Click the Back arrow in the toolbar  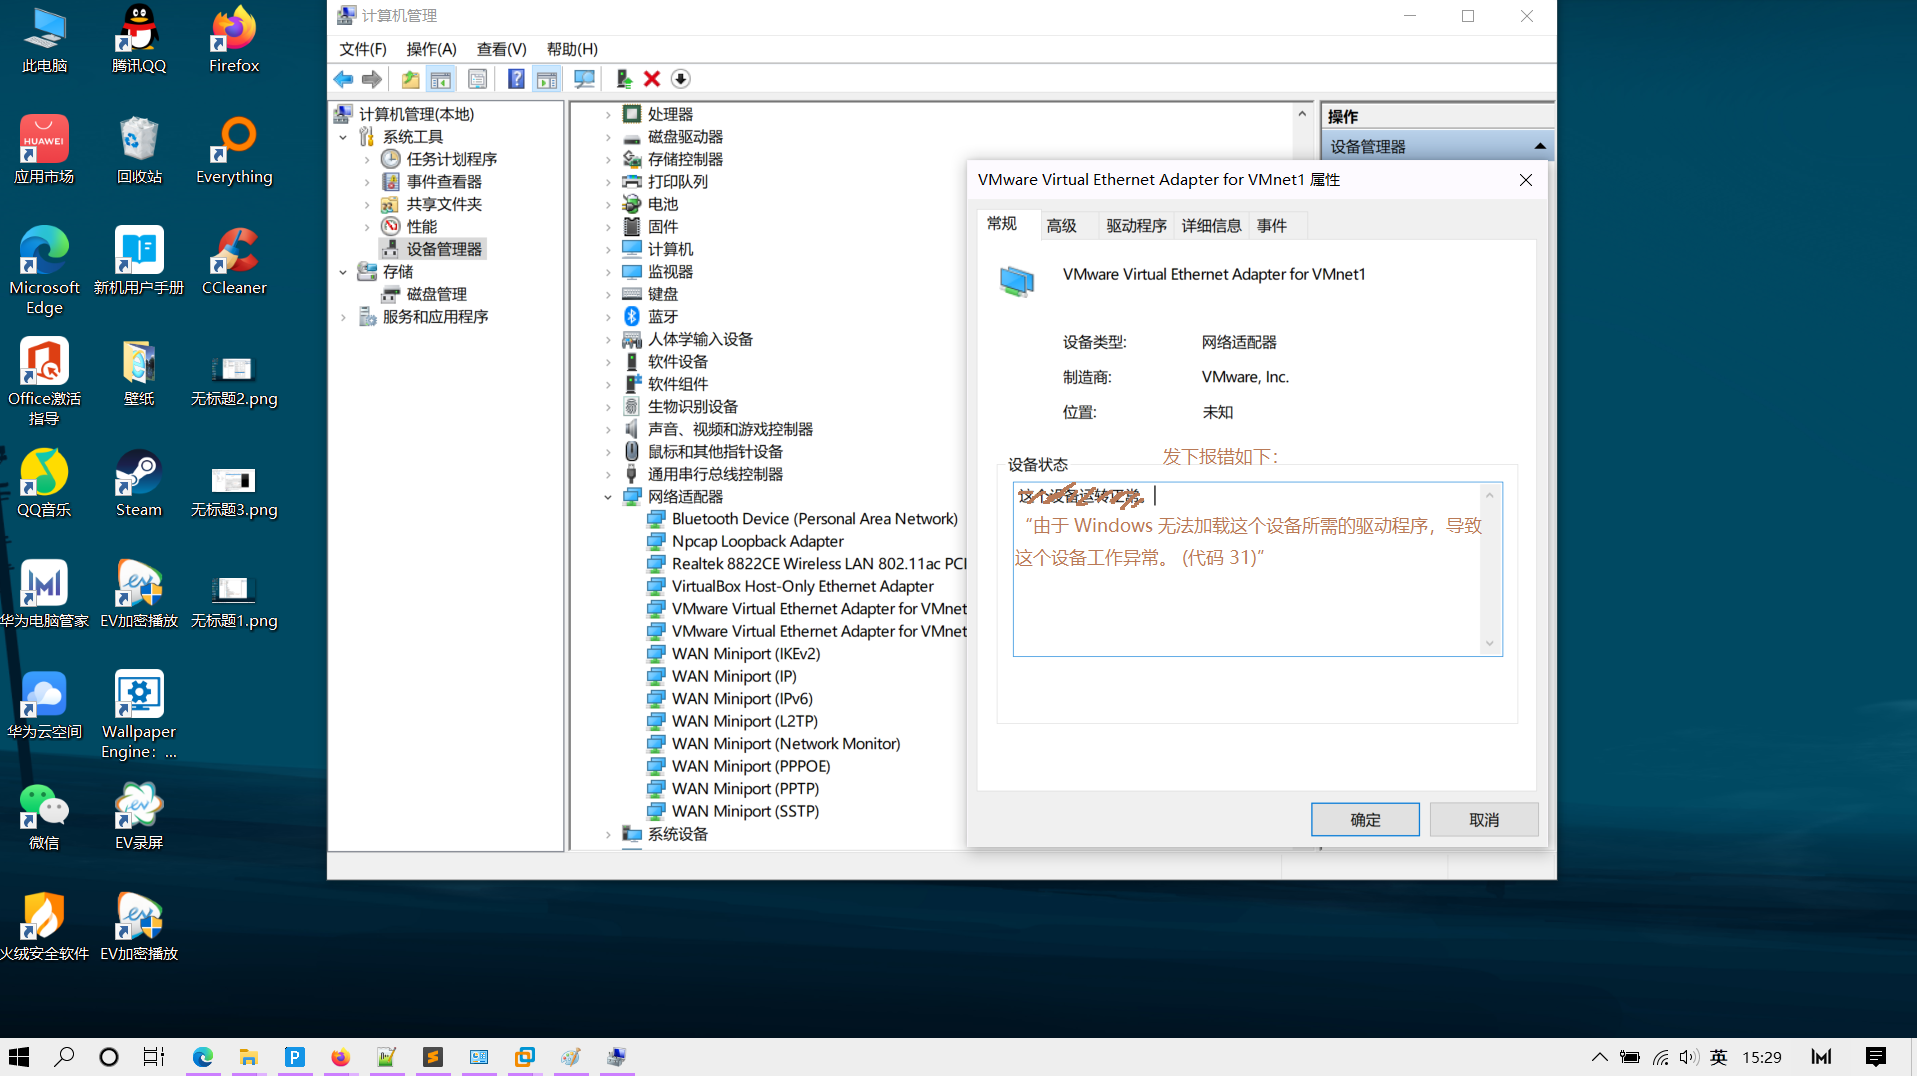(x=343, y=79)
